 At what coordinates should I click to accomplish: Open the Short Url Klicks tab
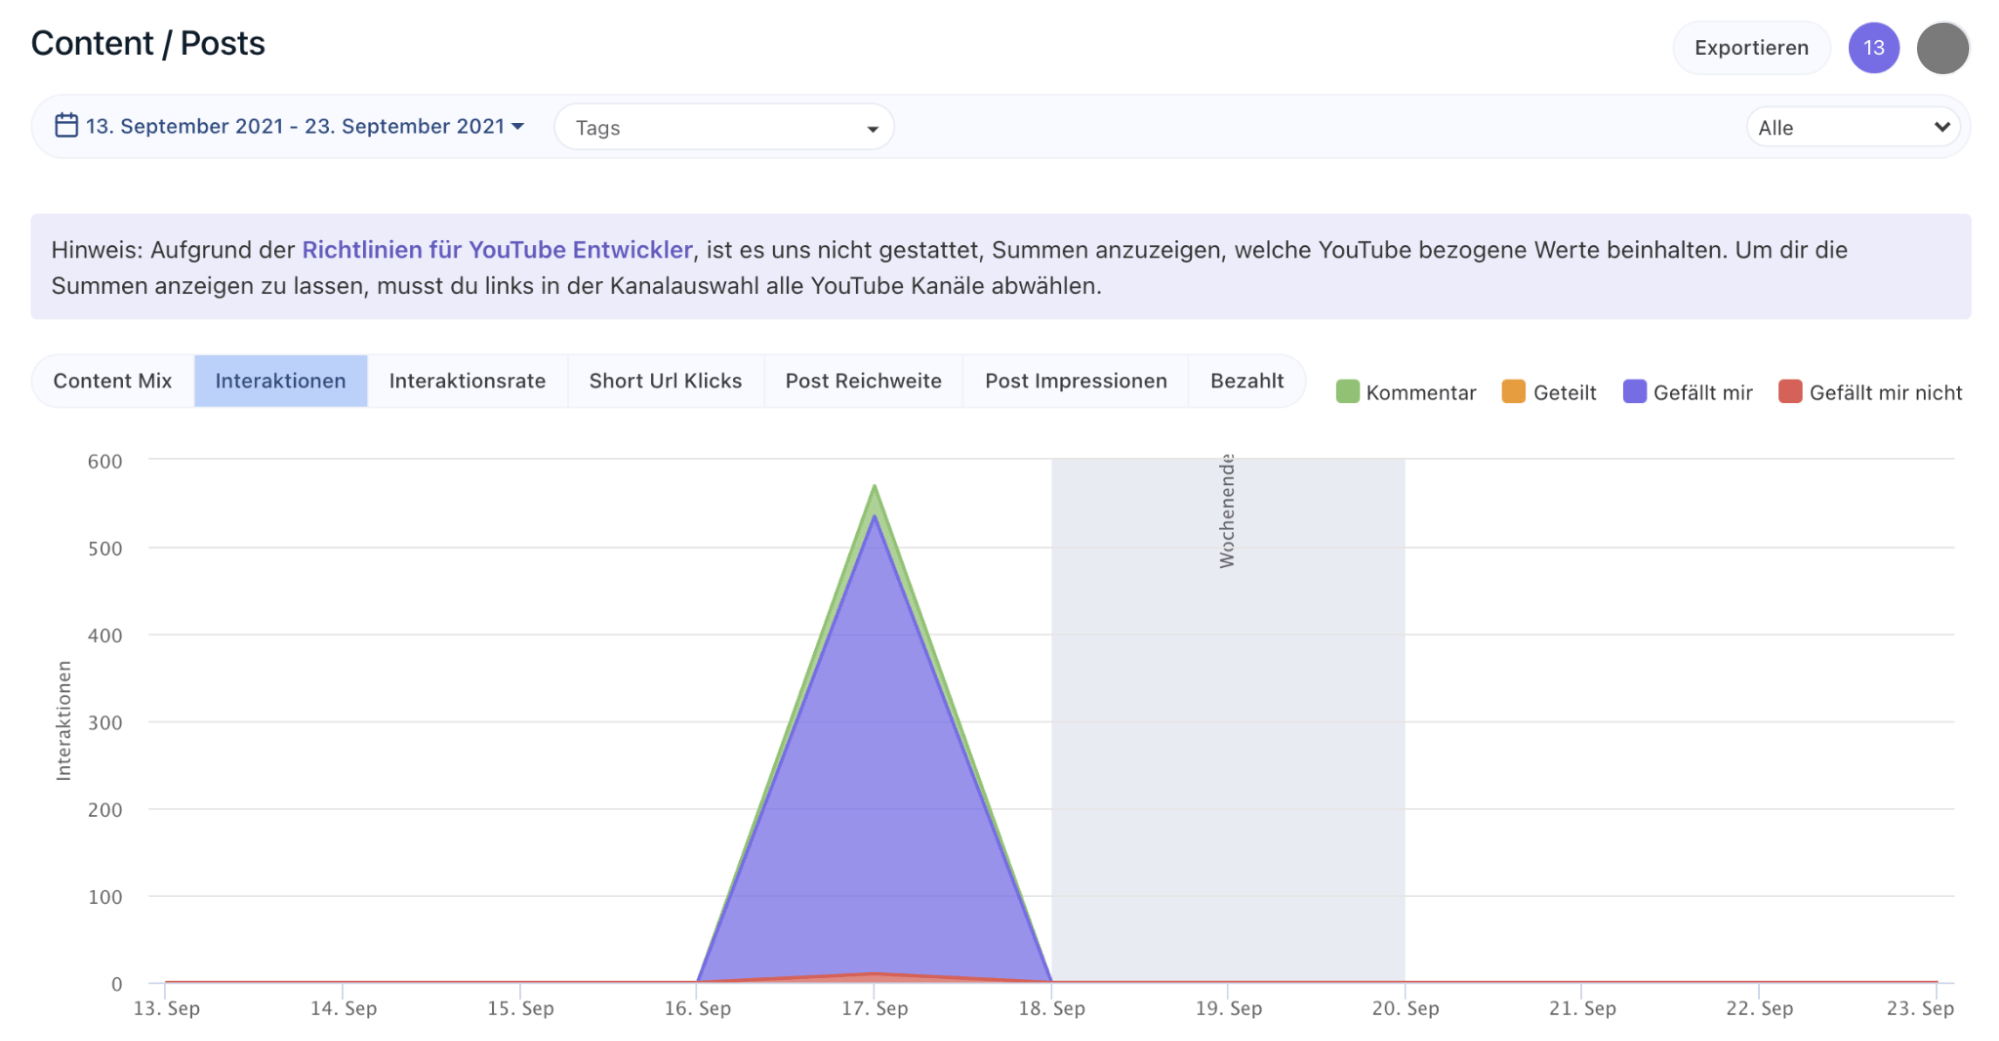[665, 381]
